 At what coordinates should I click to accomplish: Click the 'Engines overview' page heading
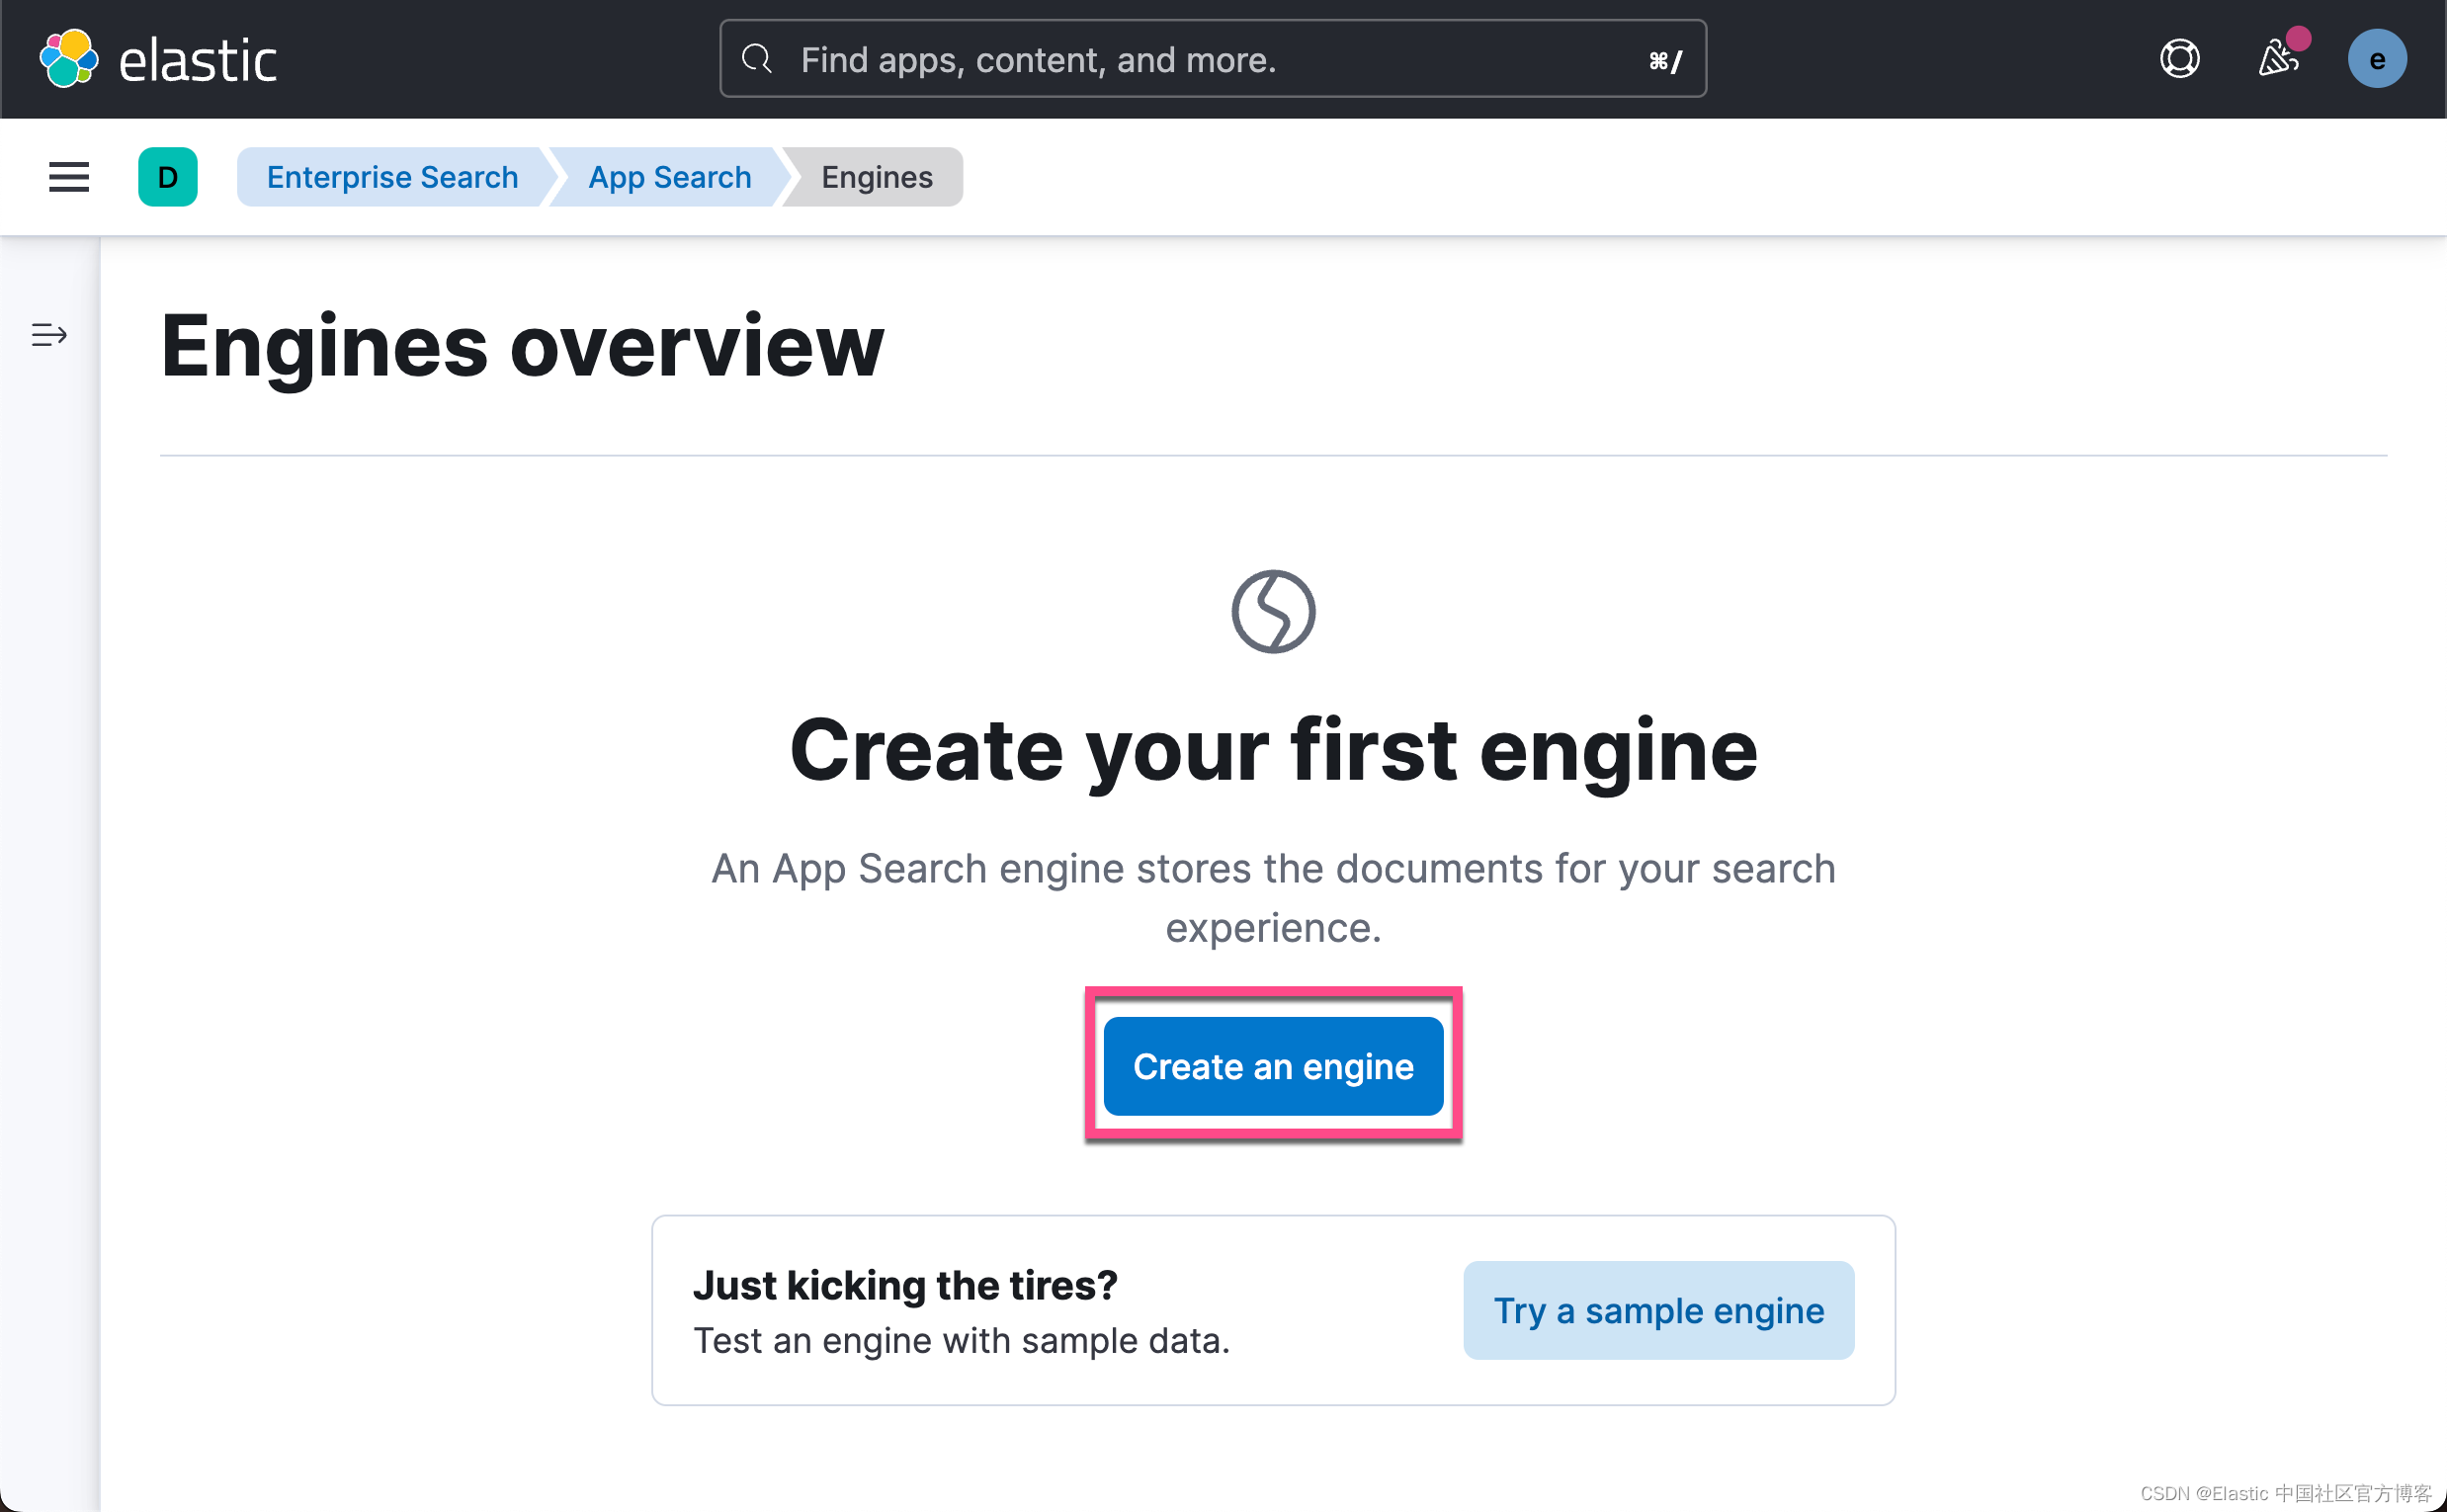pos(522,346)
